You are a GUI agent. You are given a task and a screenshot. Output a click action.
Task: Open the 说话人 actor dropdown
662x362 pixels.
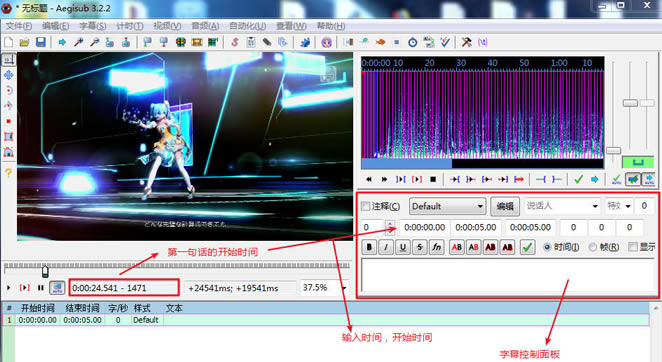point(562,206)
